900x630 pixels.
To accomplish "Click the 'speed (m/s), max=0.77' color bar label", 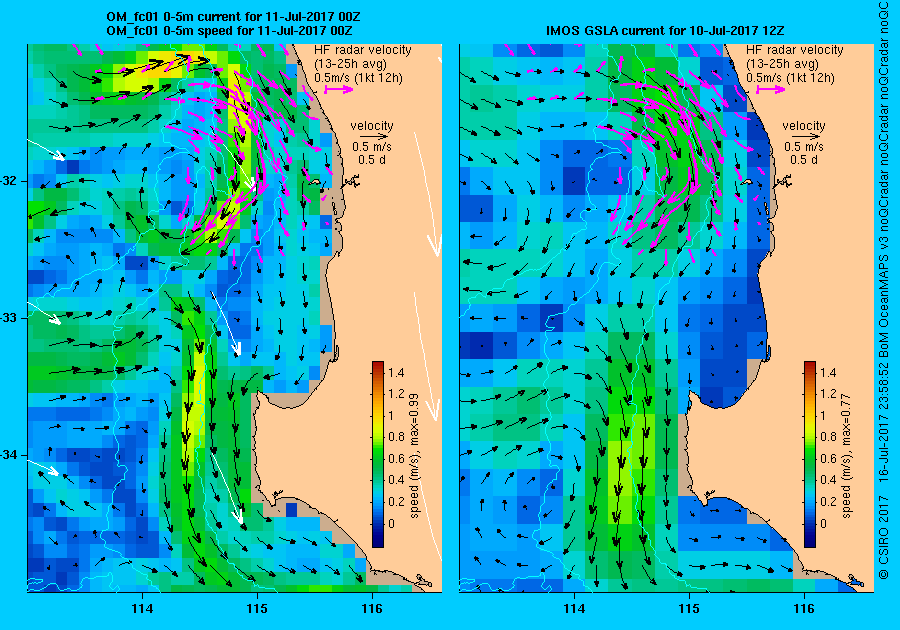I will (846, 456).
